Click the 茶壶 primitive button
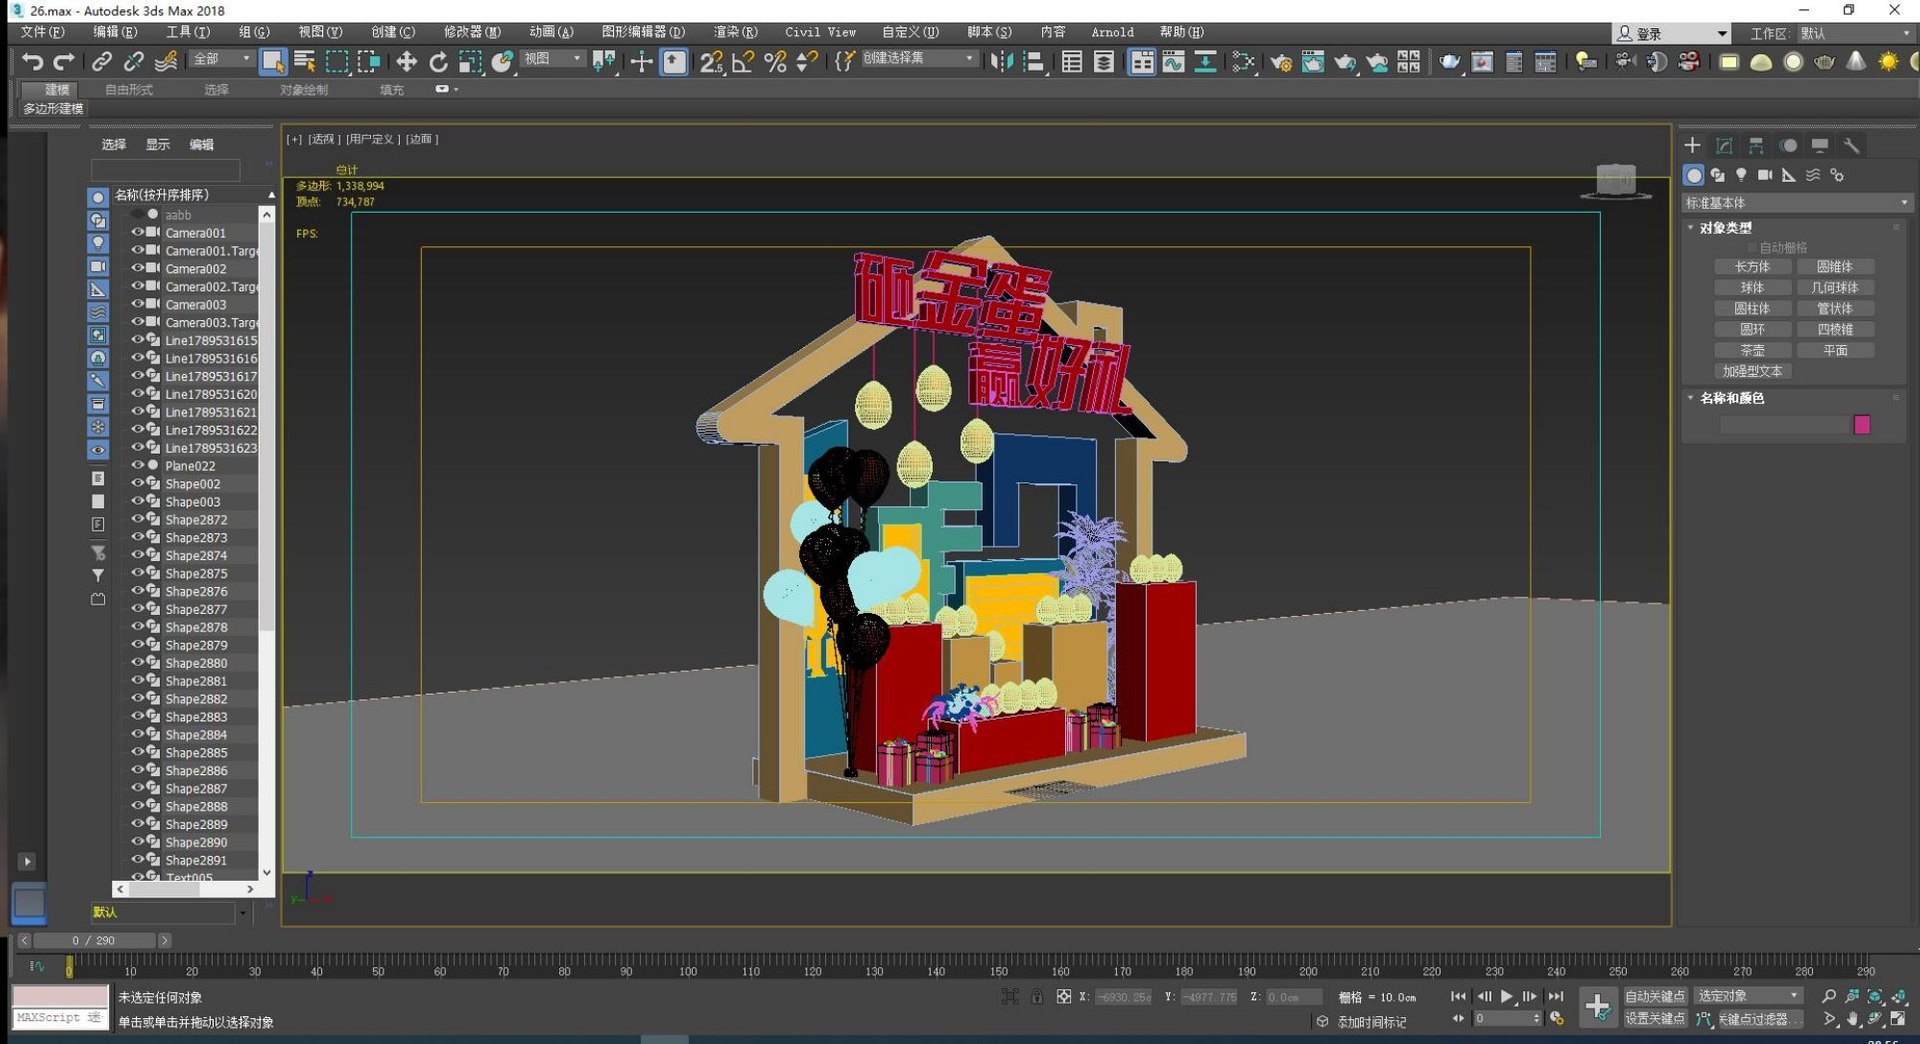 coord(1752,350)
